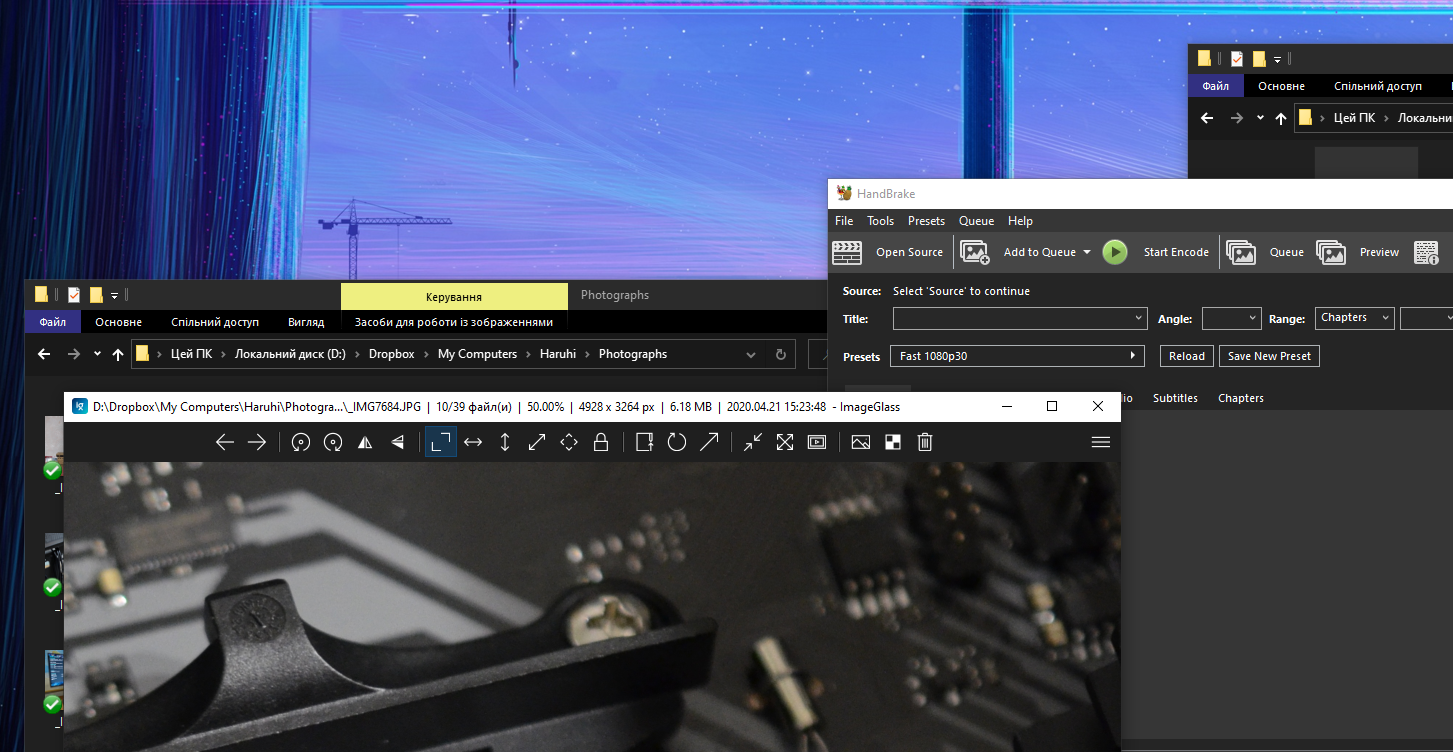Open Файл tab in Photographs Explorer window

[x=53, y=322]
